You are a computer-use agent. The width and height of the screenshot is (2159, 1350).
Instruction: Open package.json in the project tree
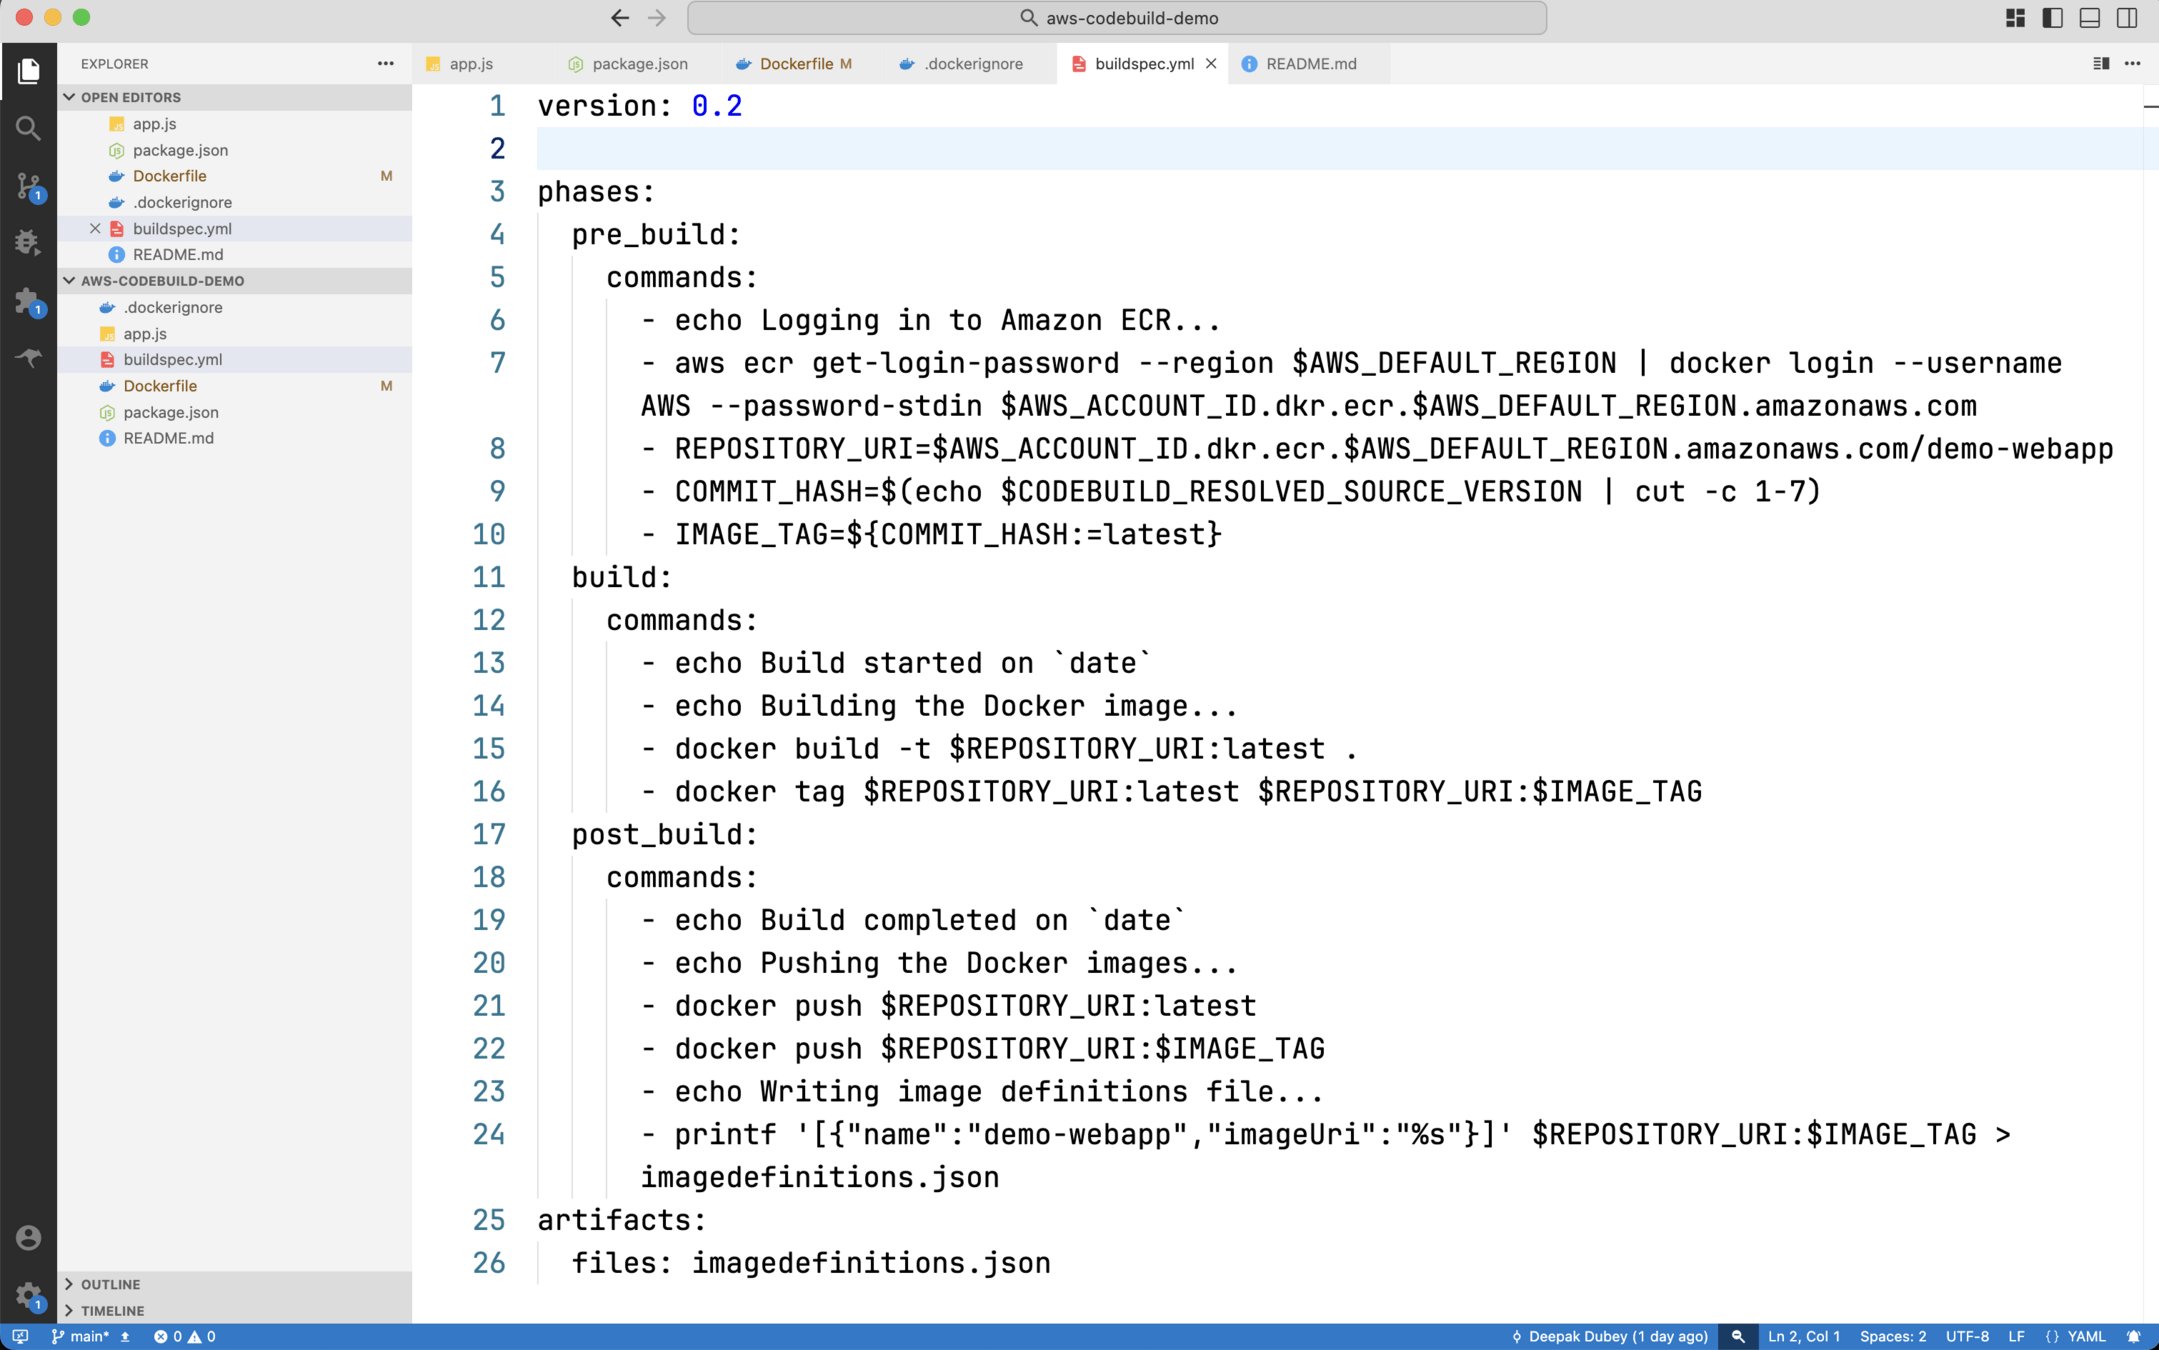tap(171, 412)
